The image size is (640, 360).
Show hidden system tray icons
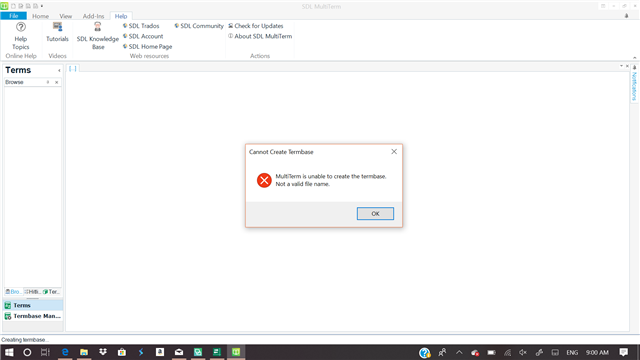[459, 353]
